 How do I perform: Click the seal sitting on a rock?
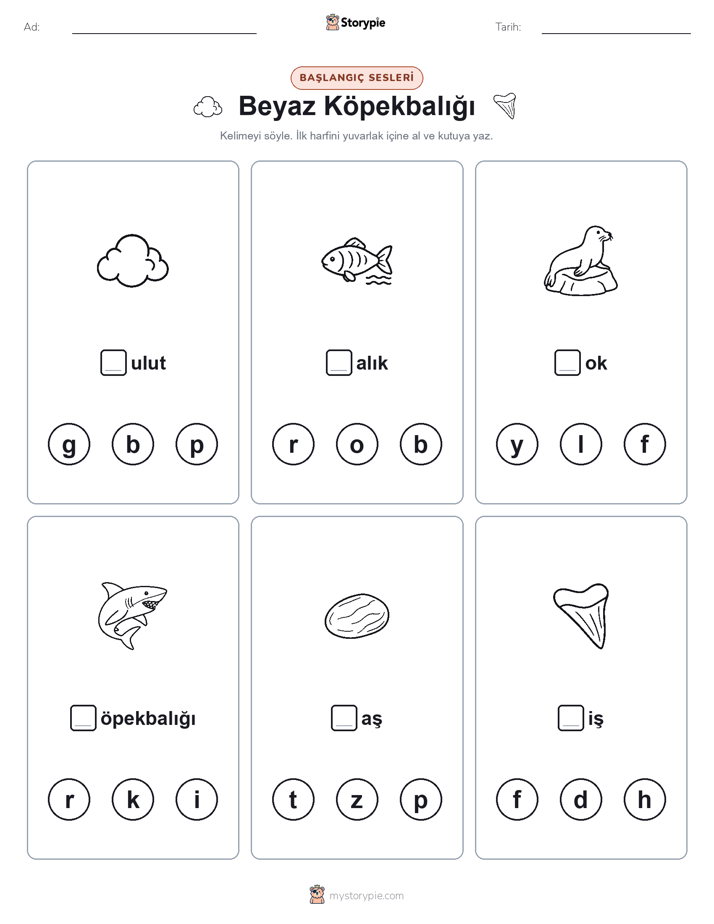(581, 260)
